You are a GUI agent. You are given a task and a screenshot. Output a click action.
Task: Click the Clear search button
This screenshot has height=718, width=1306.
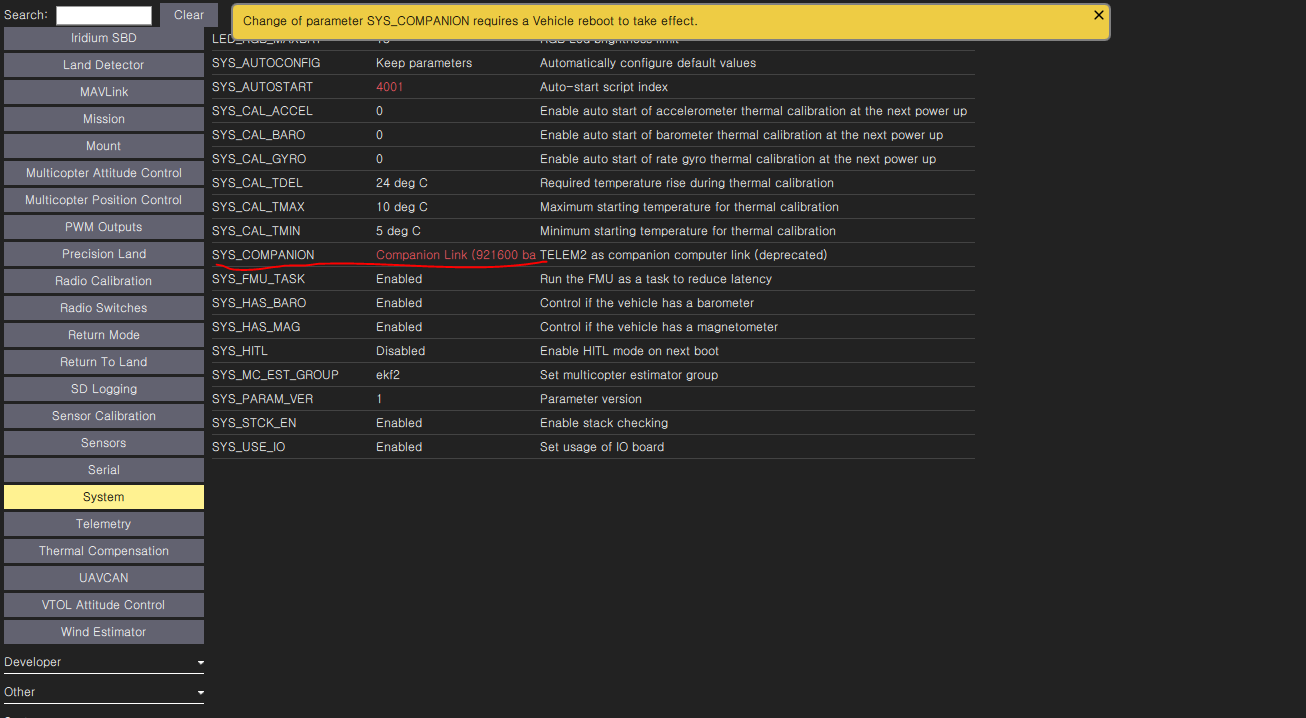tap(188, 15)
